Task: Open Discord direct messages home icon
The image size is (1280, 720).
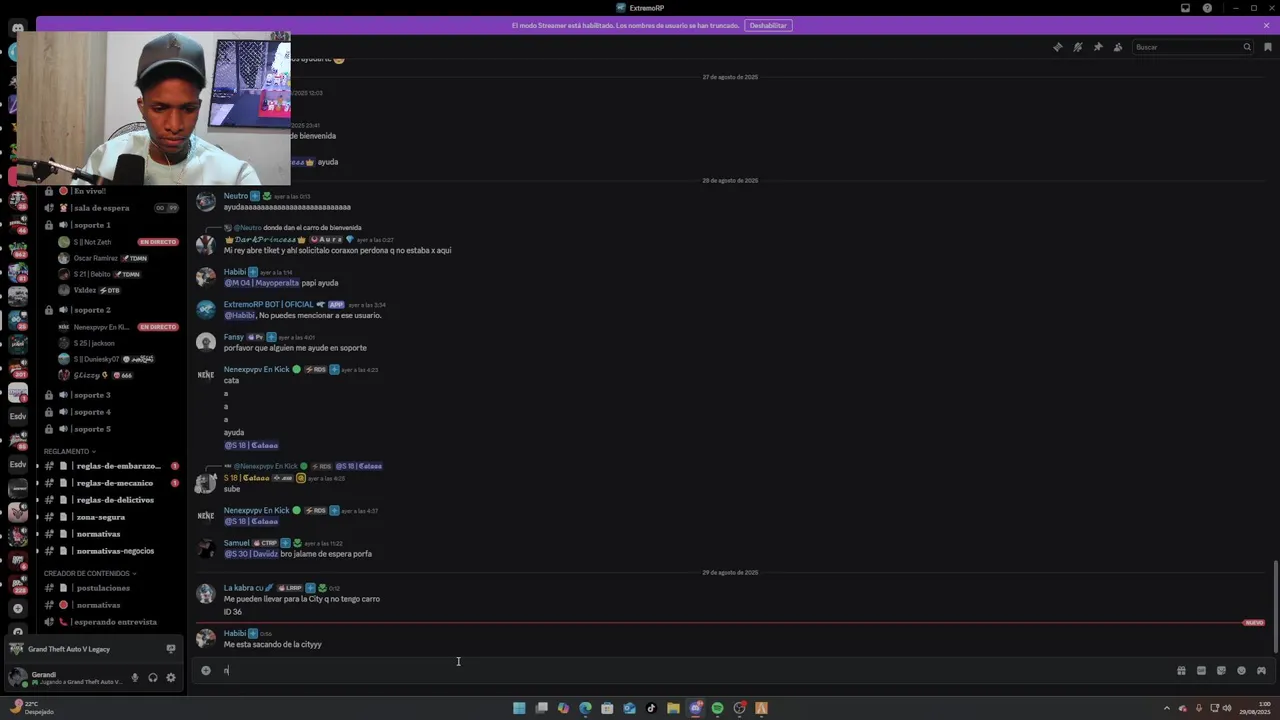Action: click(x=17, y=28)
